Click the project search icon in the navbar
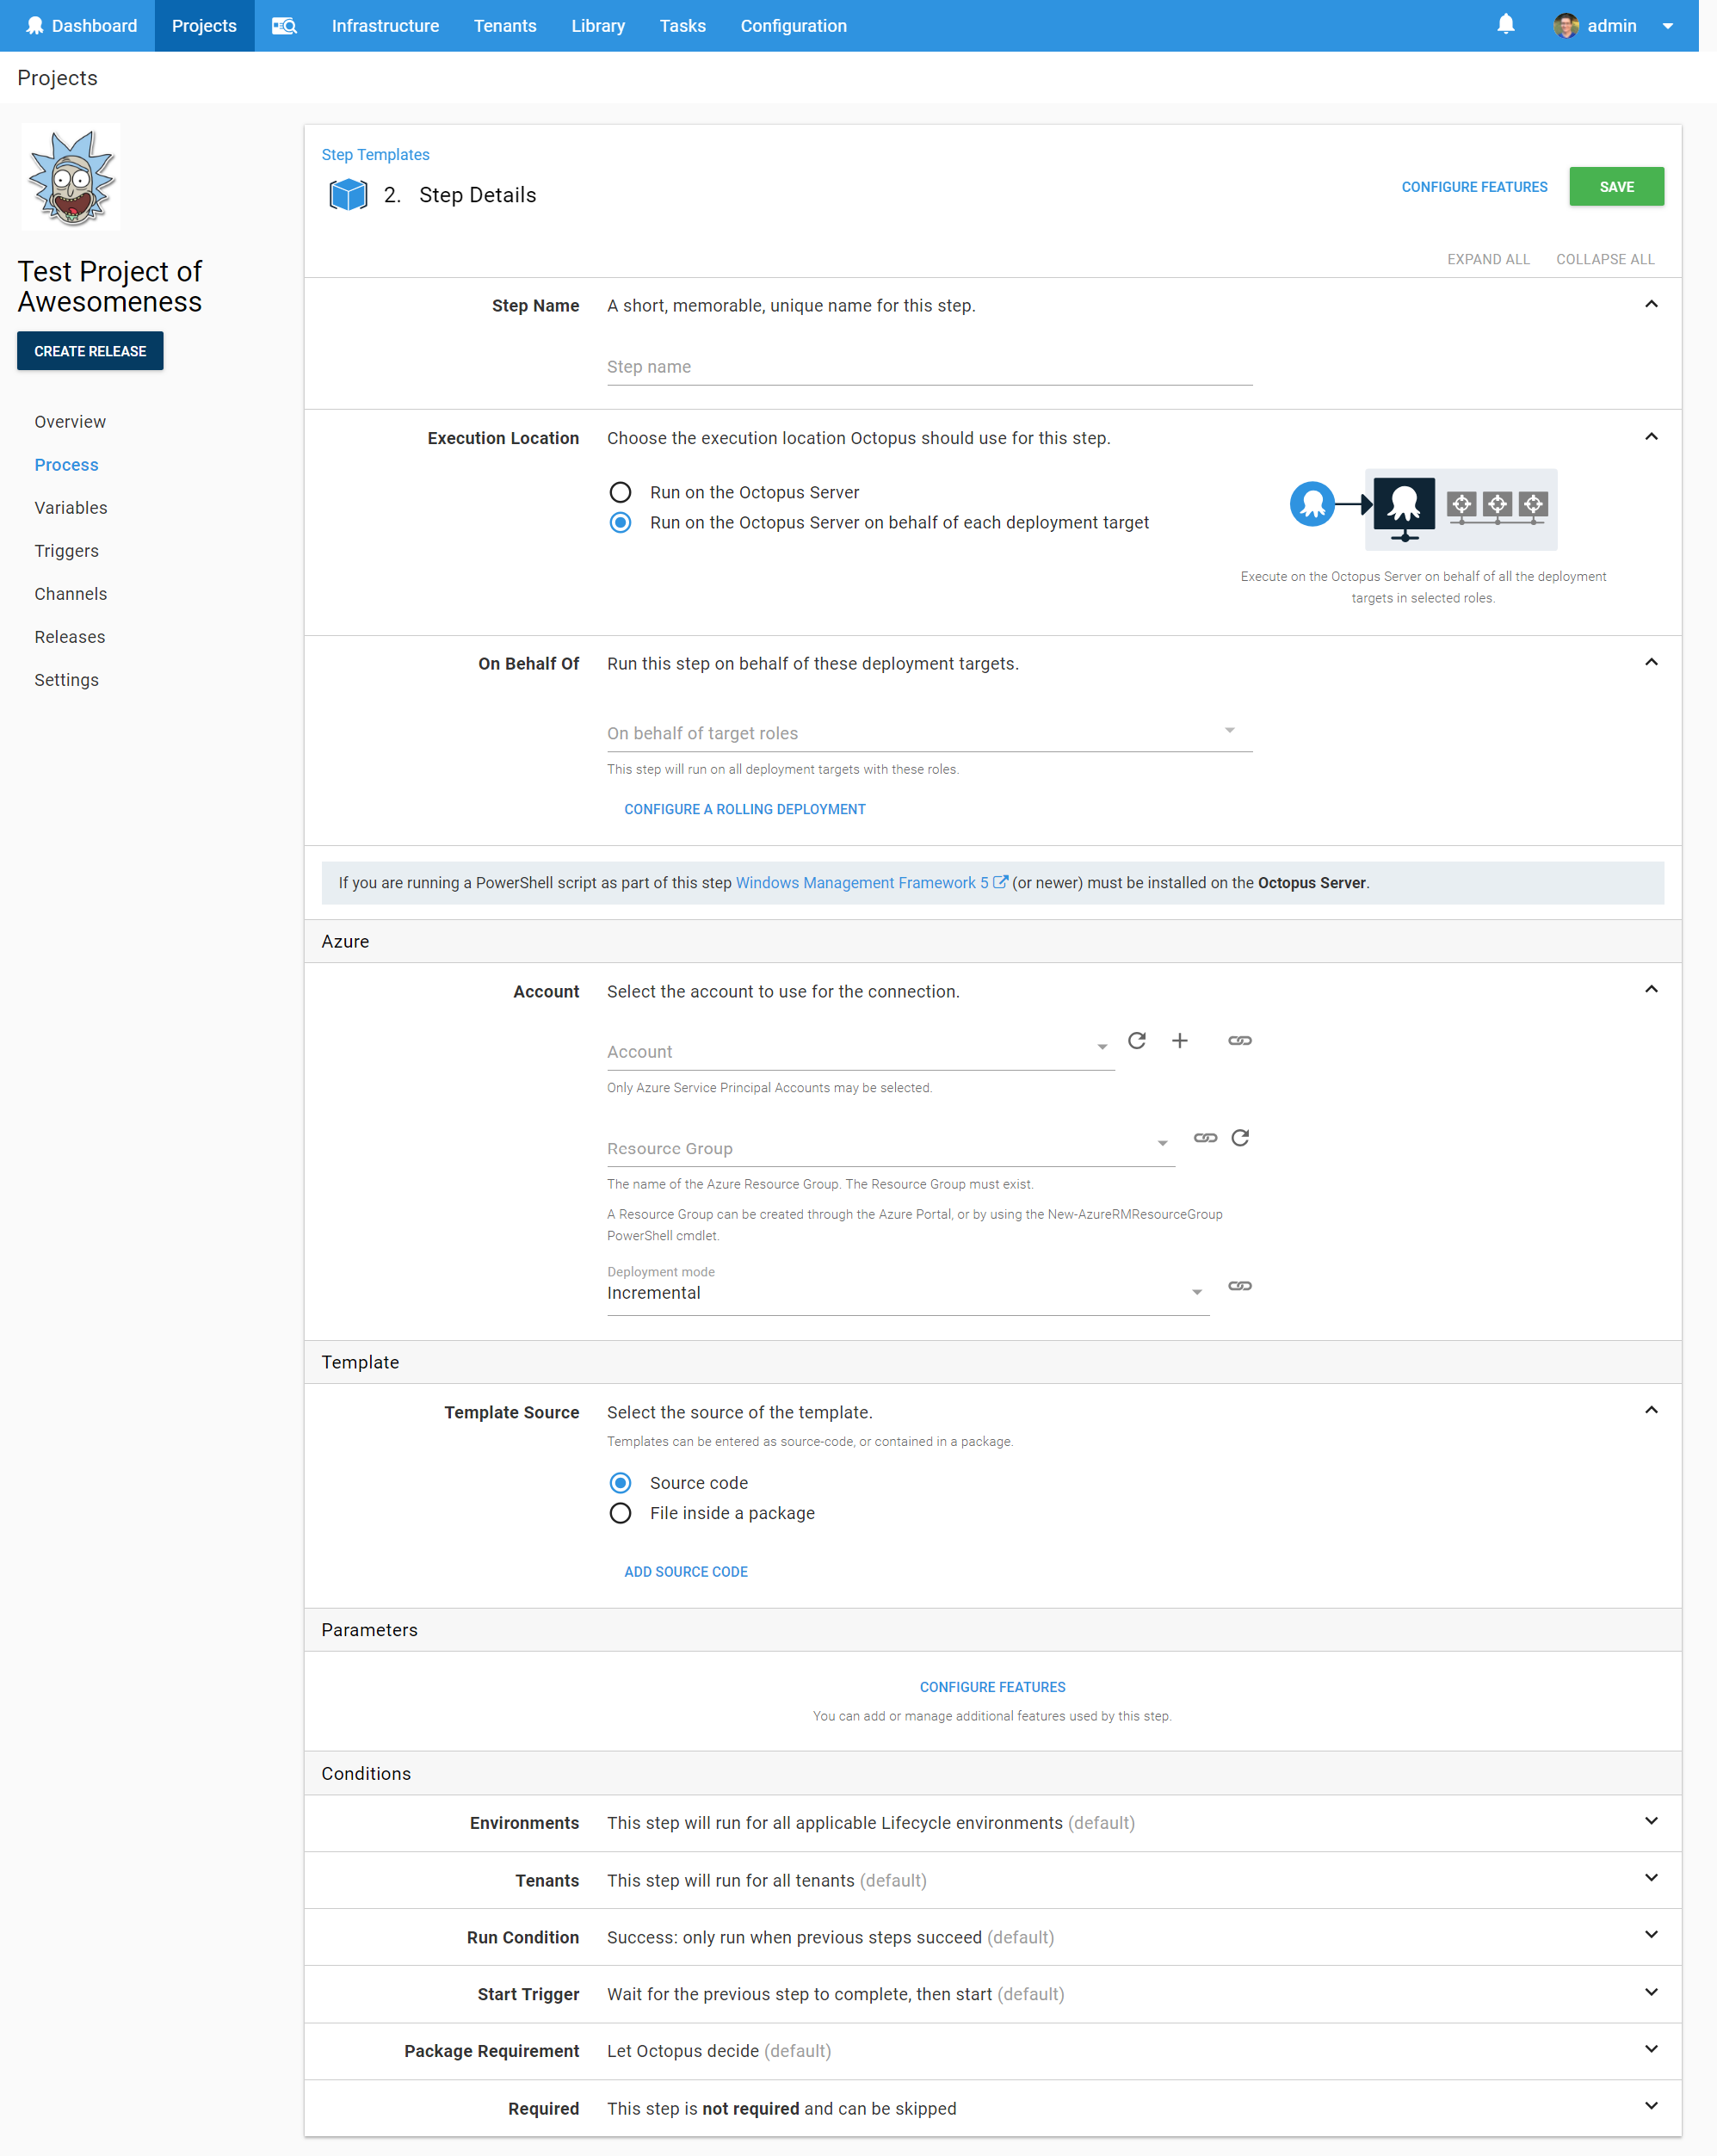Screen dimensions: 1717x2156 point(284,25)
